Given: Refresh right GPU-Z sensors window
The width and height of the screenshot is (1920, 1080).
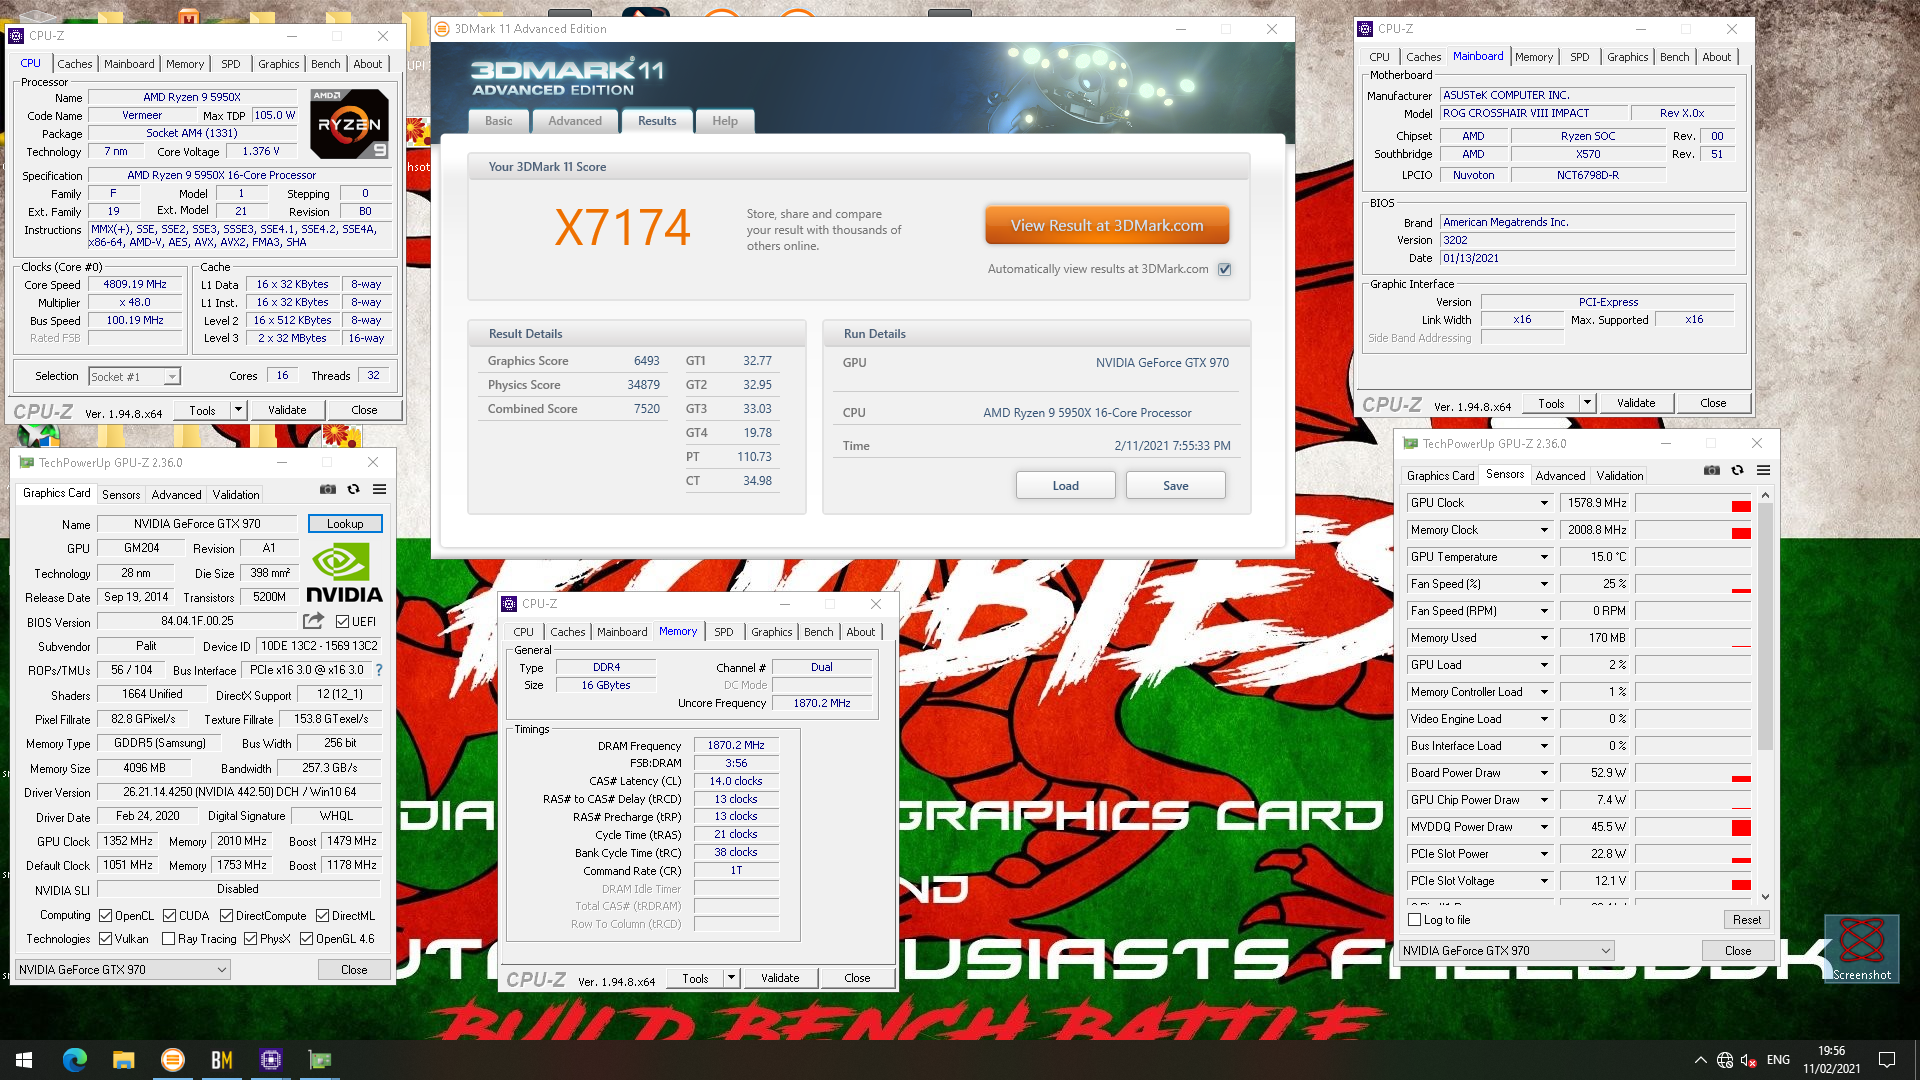Looking at the screenshot, I should 1737,470.
